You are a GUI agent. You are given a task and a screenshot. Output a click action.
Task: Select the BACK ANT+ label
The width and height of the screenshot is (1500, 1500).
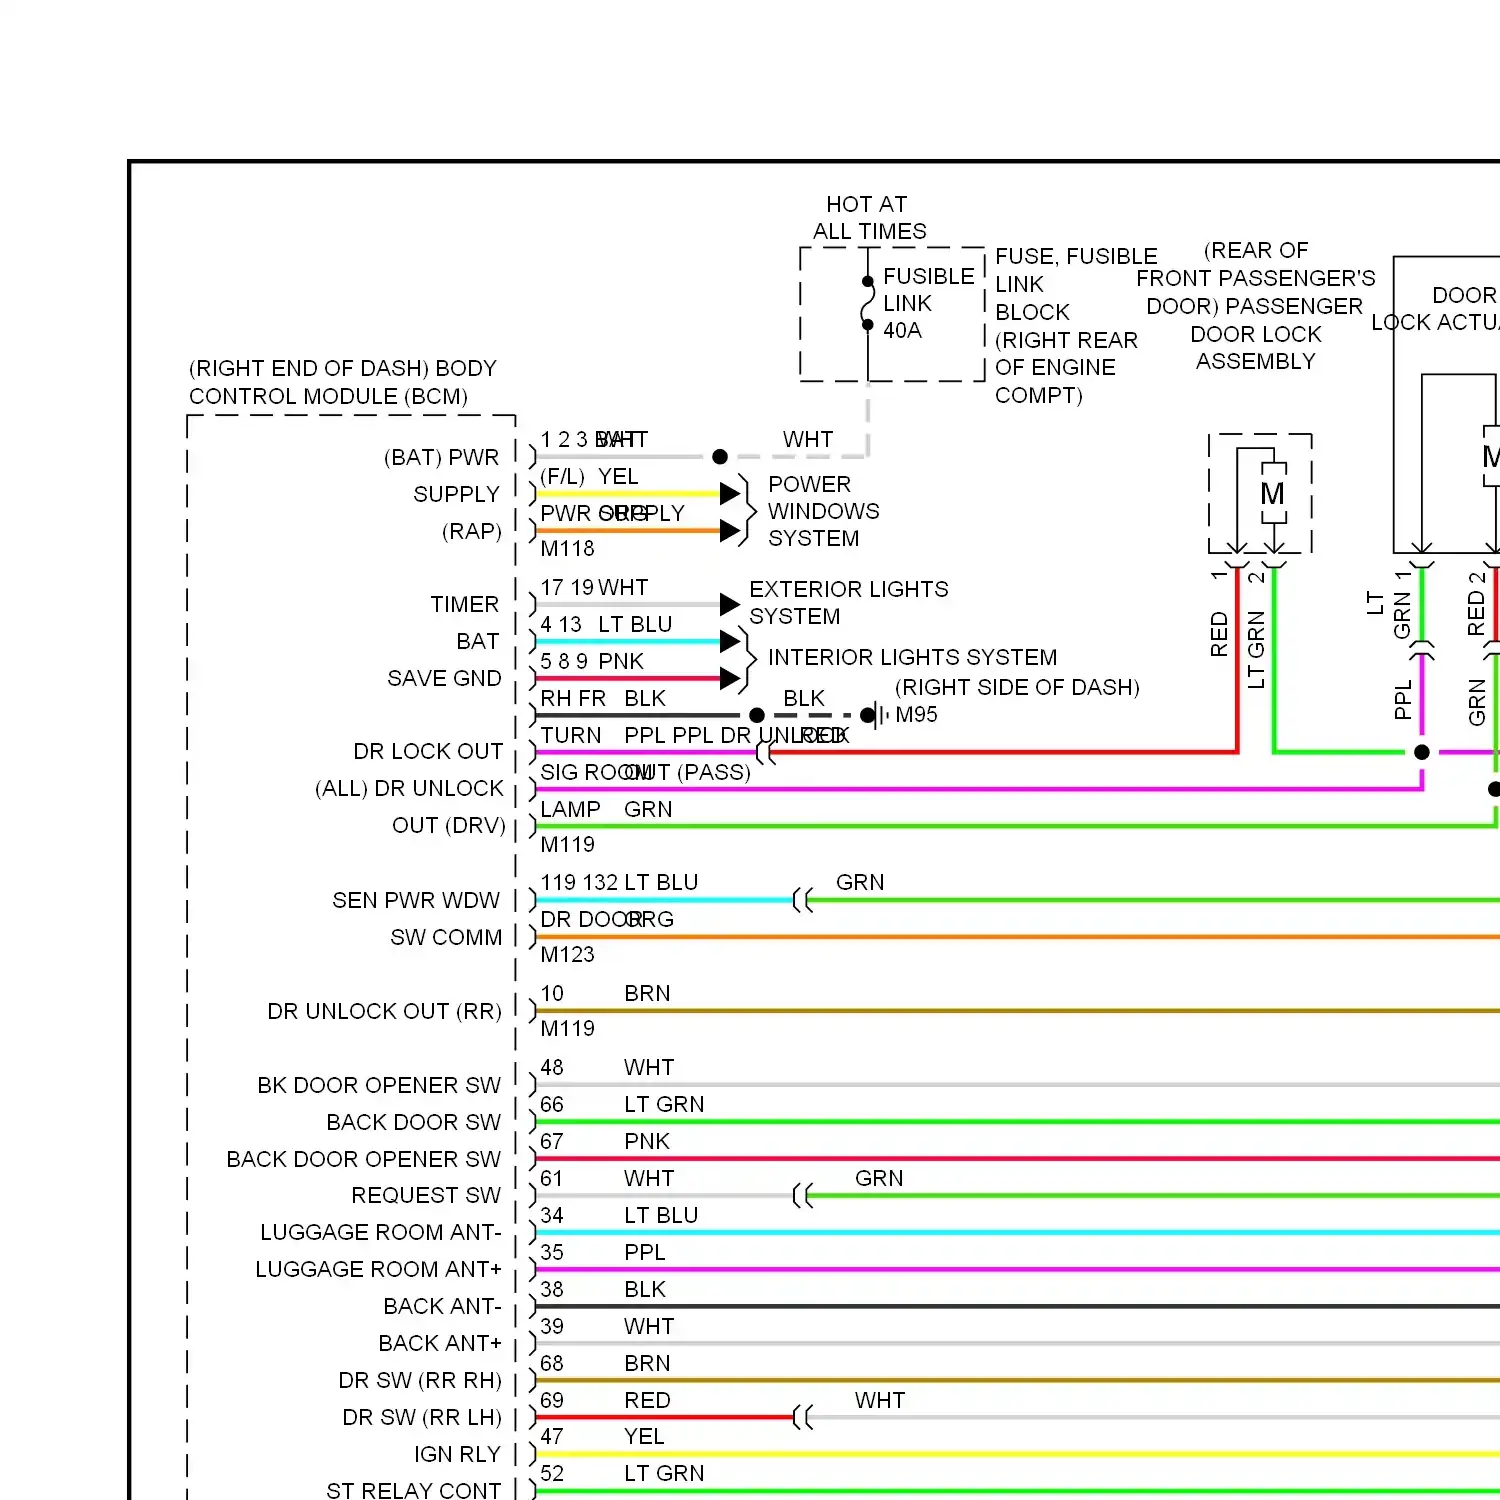point(440,1343)
